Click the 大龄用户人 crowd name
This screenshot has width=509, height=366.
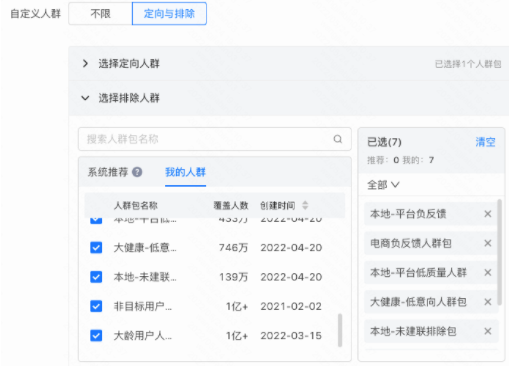[143, 336]
